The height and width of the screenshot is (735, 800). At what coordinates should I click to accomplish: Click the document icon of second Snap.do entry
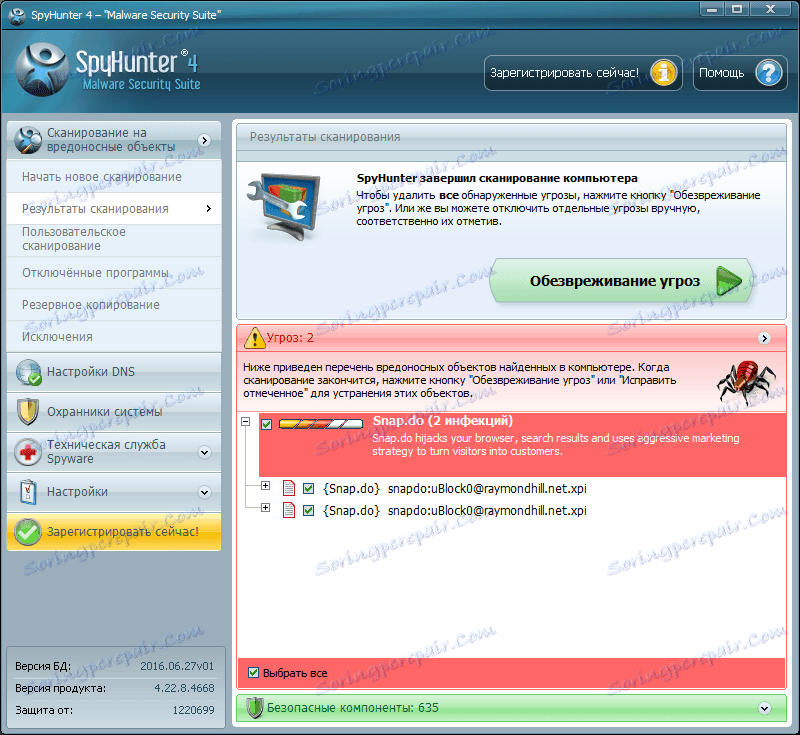289,510
